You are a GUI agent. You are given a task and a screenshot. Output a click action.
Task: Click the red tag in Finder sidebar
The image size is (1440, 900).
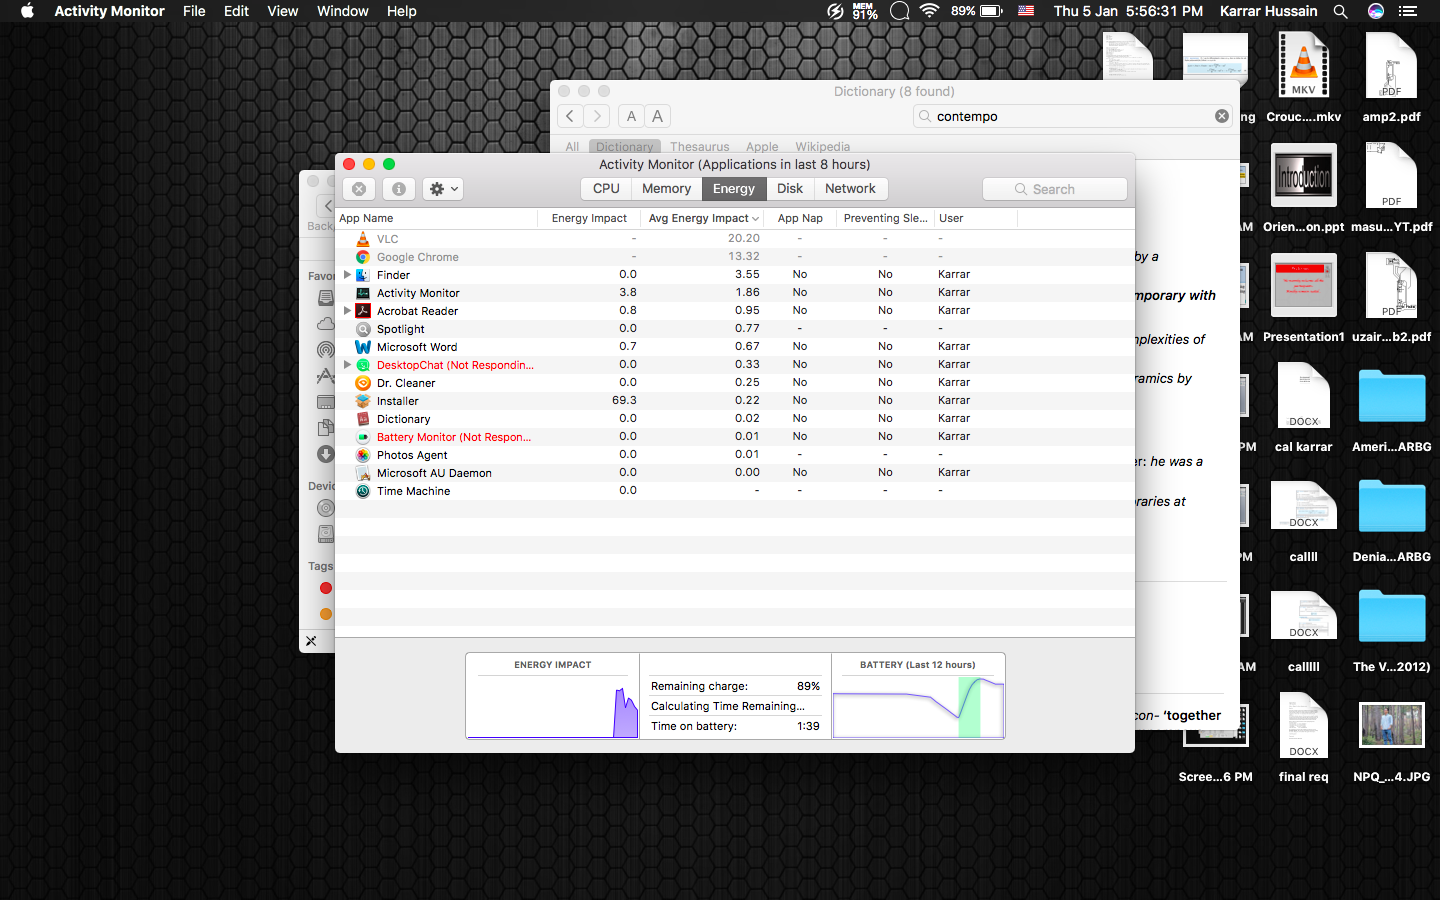coord(326,588)
